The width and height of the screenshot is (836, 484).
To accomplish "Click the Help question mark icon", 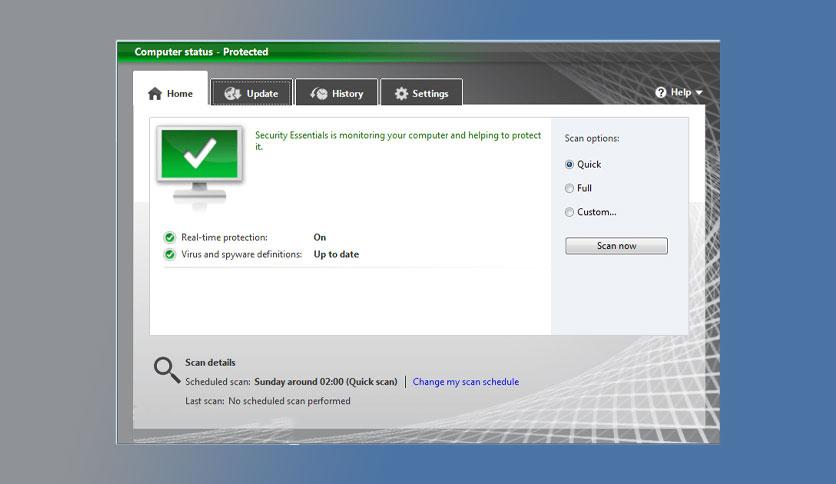I will point(661,92).
